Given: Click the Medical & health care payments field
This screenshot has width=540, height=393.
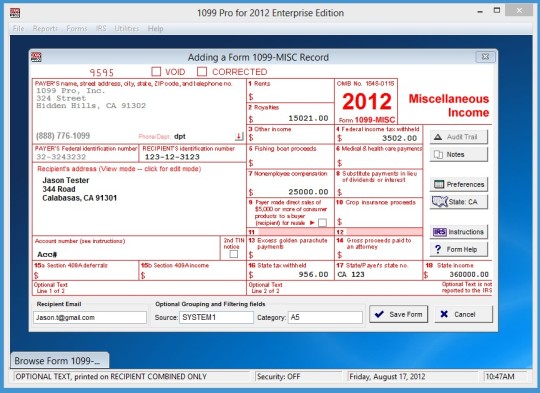Looking at the screenshot, I should point(378,162).
